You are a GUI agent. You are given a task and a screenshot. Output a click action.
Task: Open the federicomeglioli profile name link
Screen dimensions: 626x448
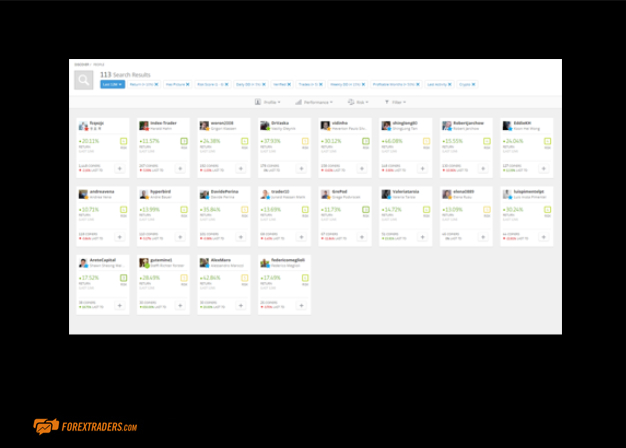pos(288,260)
